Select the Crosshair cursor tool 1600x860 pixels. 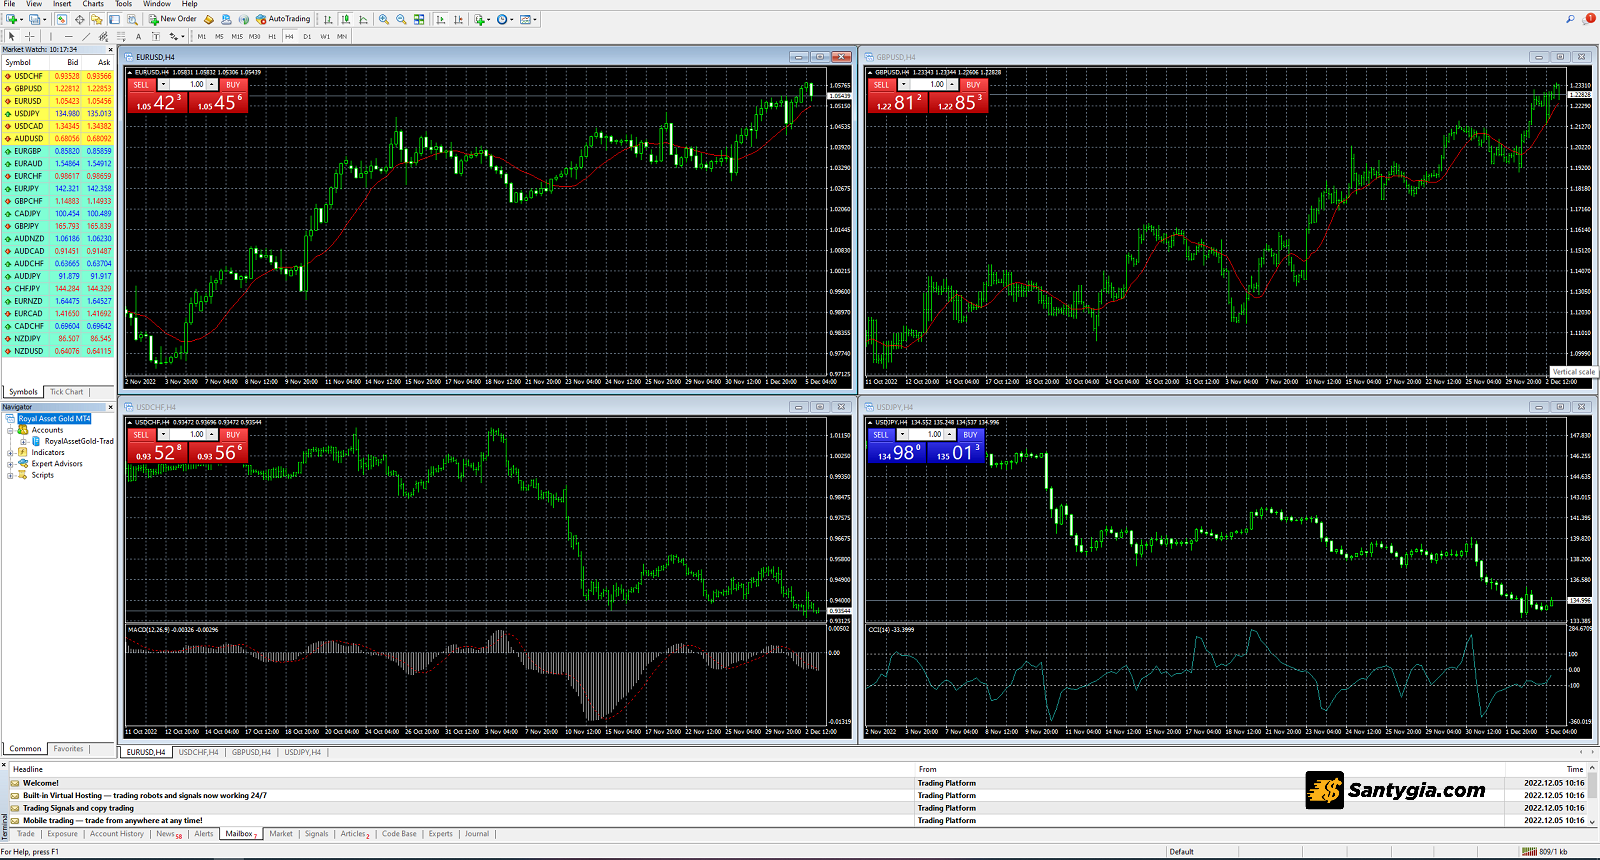pyautogui.click(x=29, y=36)
